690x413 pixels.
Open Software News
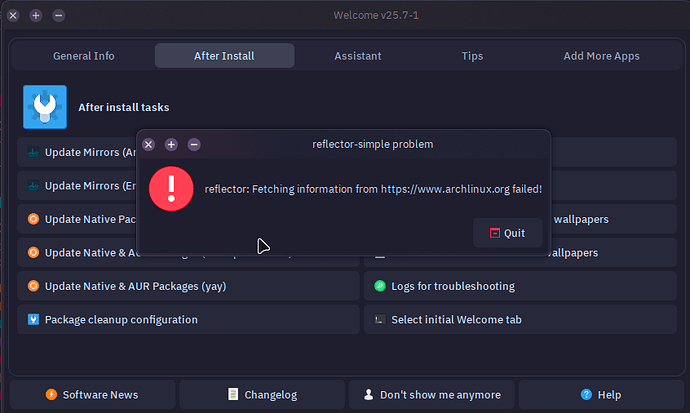tap(92, 395)
